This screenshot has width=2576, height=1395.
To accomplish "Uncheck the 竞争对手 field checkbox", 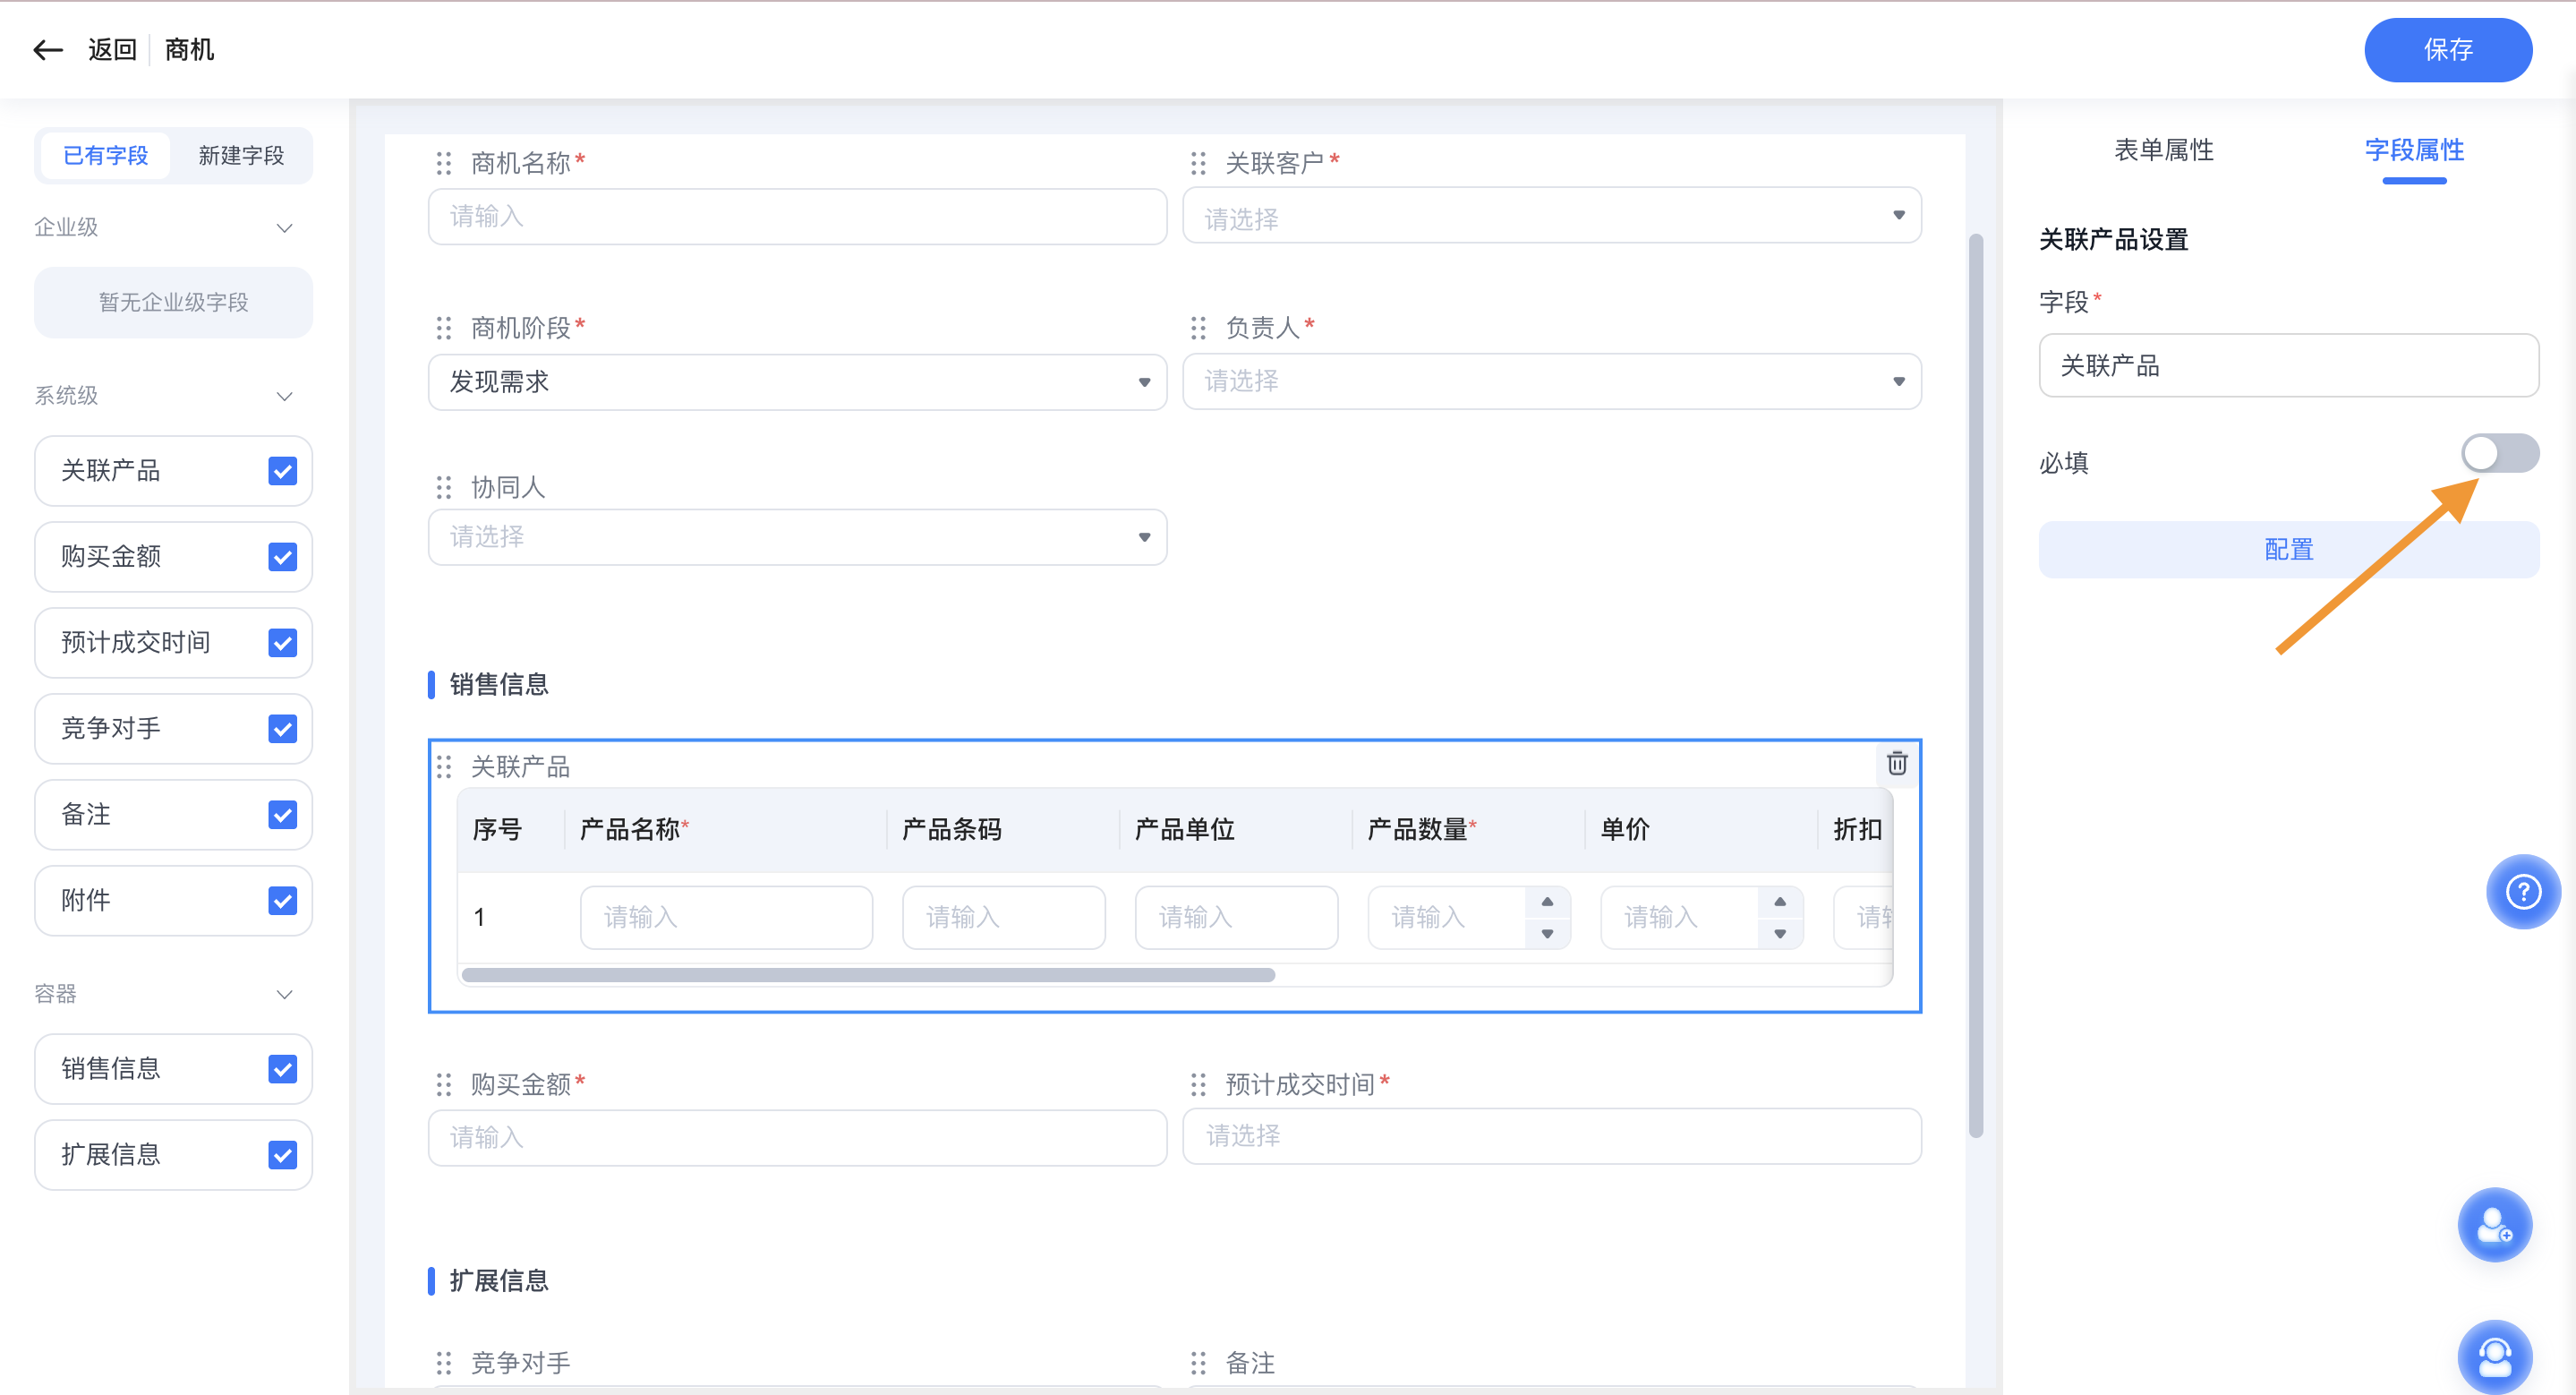I will (282, 728).
